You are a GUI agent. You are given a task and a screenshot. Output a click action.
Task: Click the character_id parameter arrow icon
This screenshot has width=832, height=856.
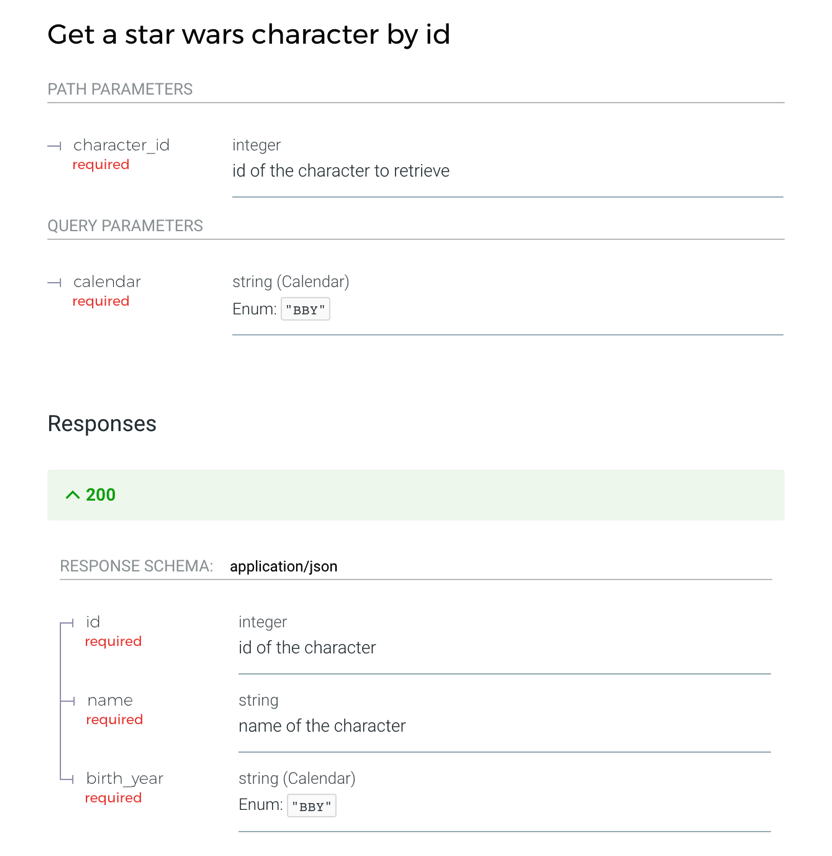(x=55, y=145)
